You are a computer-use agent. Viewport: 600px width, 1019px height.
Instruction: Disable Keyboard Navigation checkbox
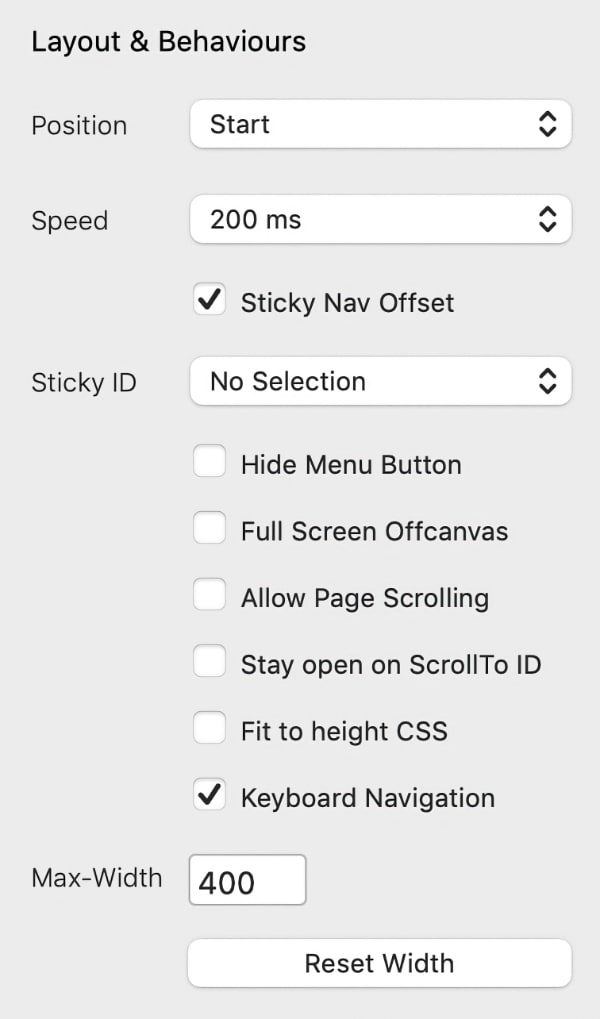coord(210,796)
